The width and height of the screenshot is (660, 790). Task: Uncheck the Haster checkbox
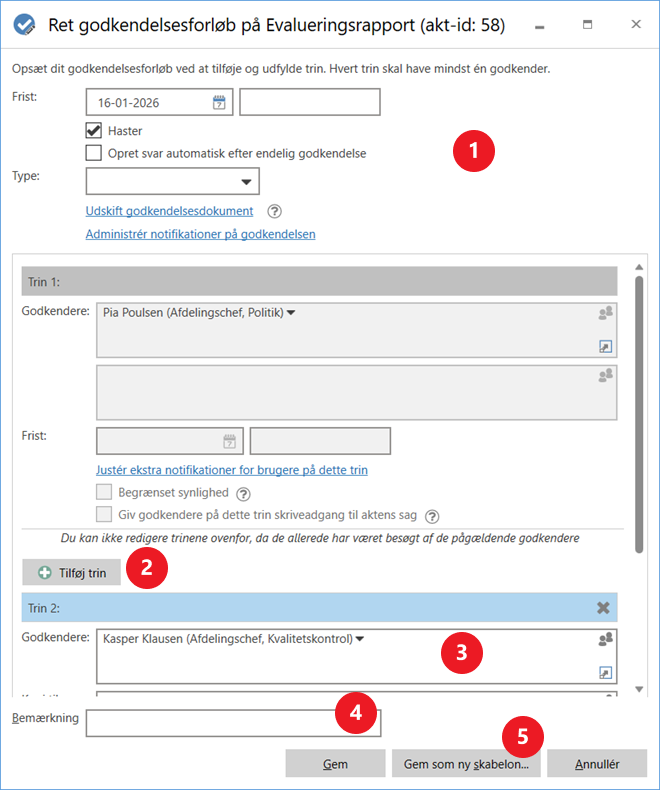point(94,131)
